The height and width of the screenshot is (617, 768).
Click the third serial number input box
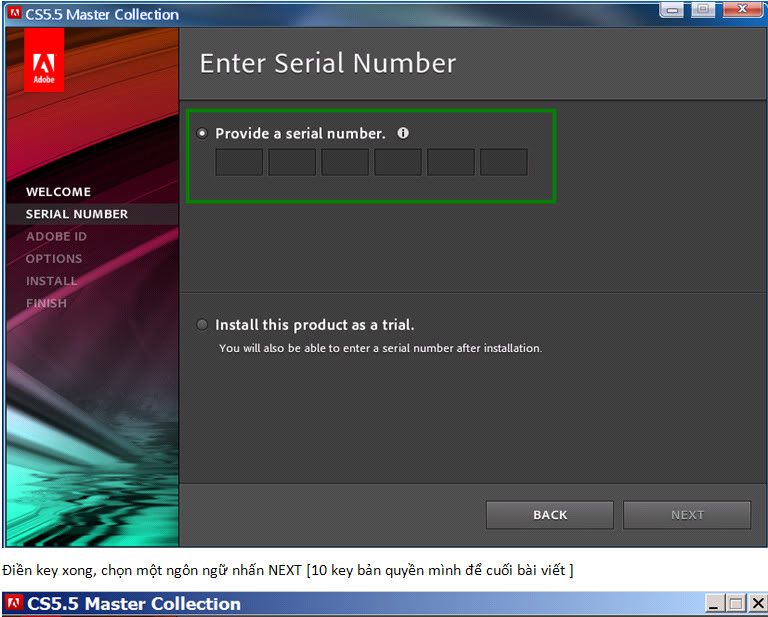345,162
